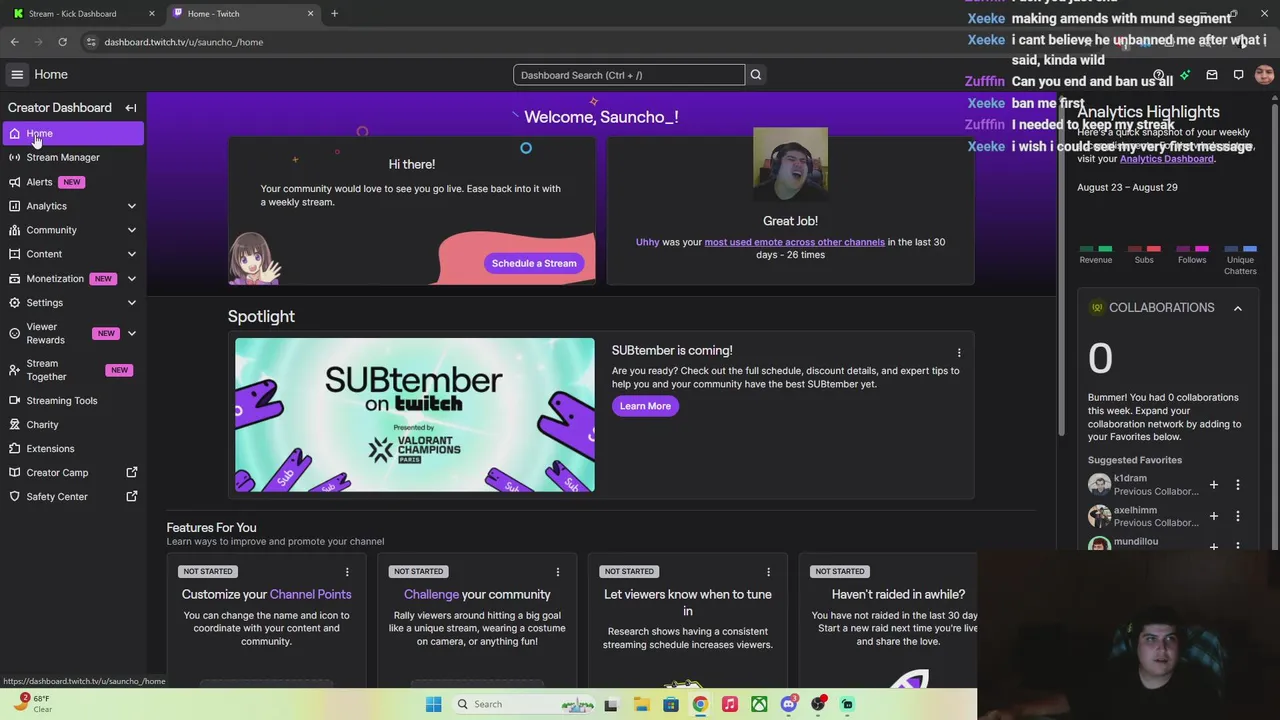Click the Charity heart sidebar icon
The width and height of the screenshot is (1280, 720).
(14, 424)
